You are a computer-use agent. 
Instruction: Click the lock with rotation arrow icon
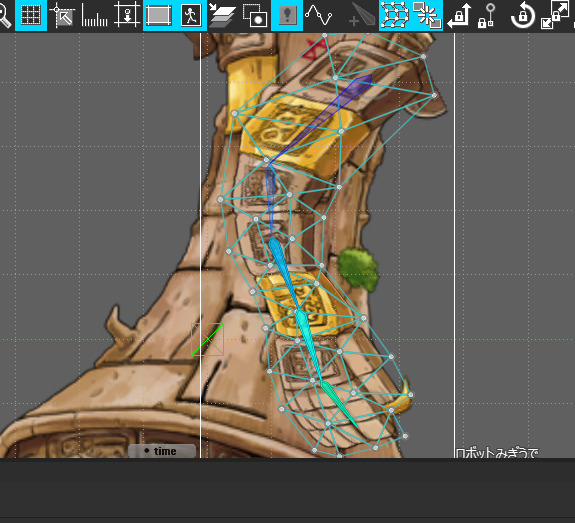click(523, 15)
